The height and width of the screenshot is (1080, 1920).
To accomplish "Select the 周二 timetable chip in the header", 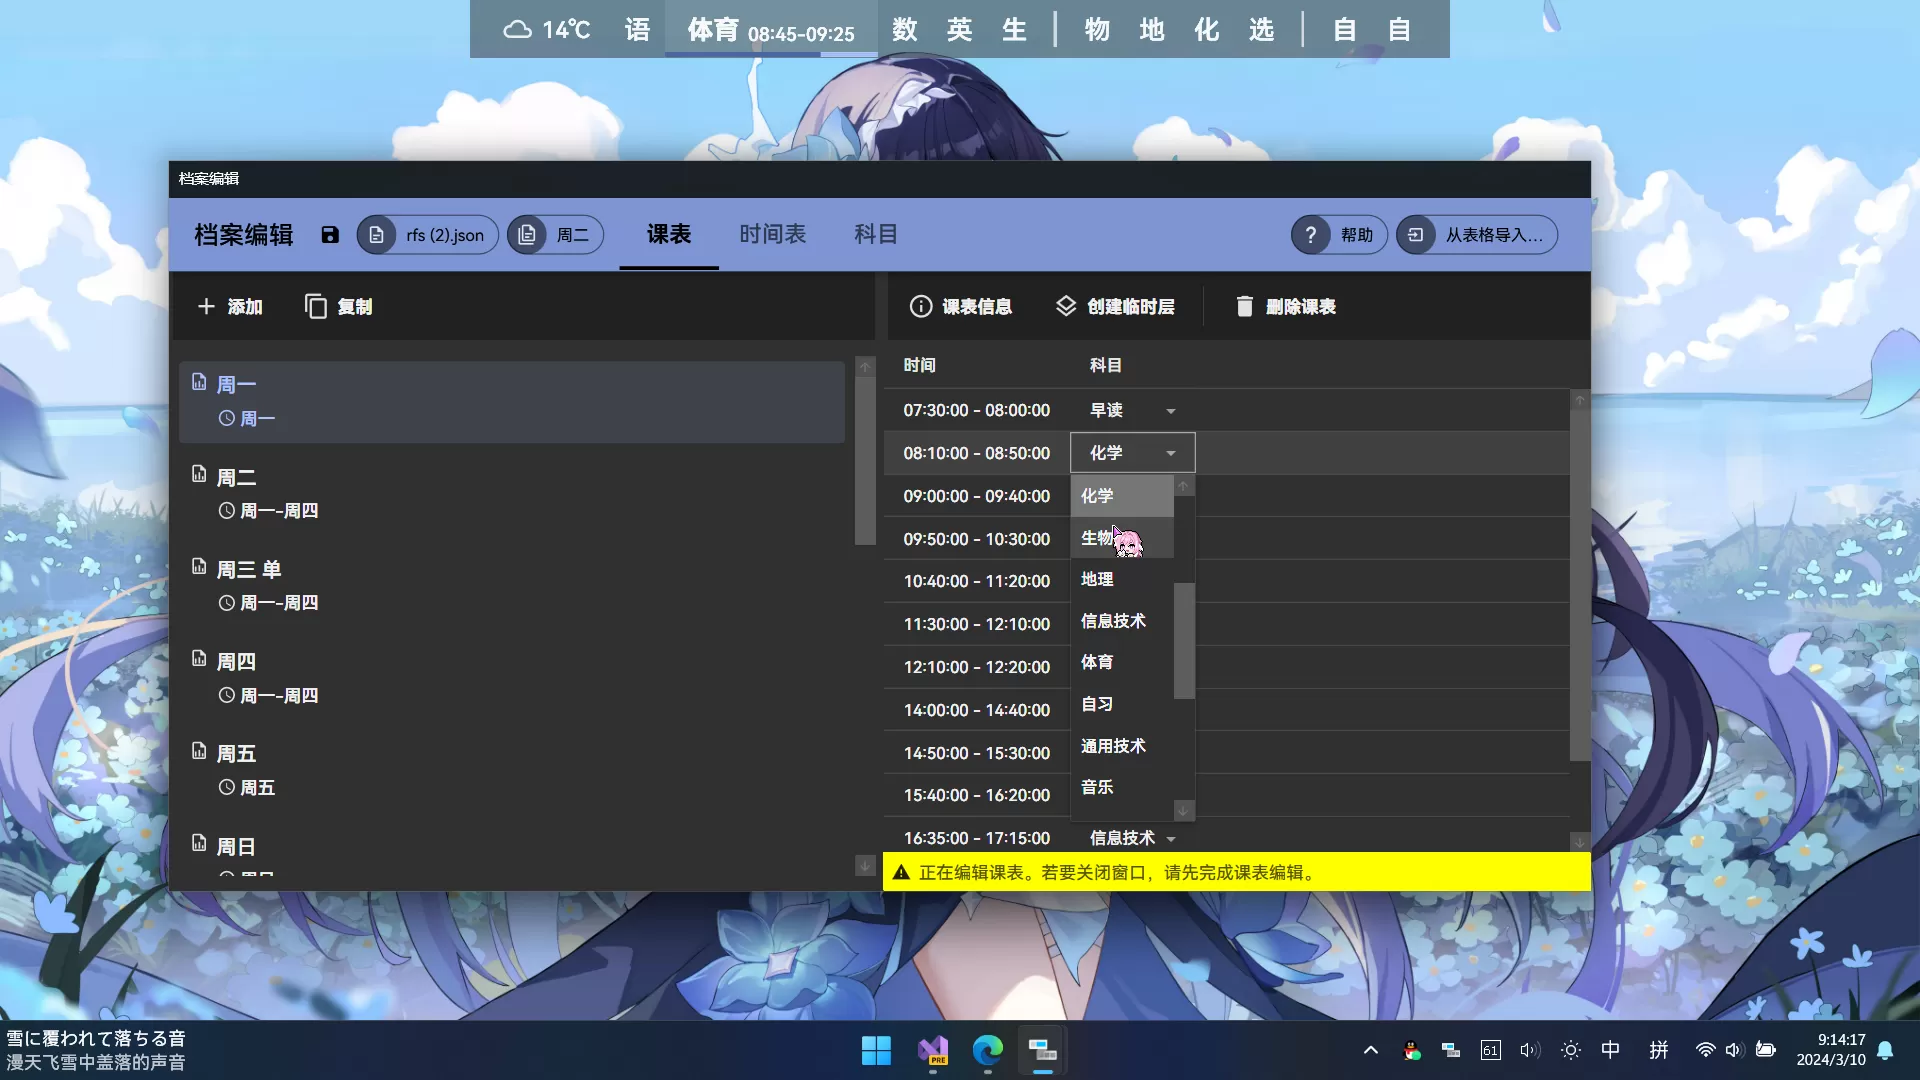I will pos(555,234).
